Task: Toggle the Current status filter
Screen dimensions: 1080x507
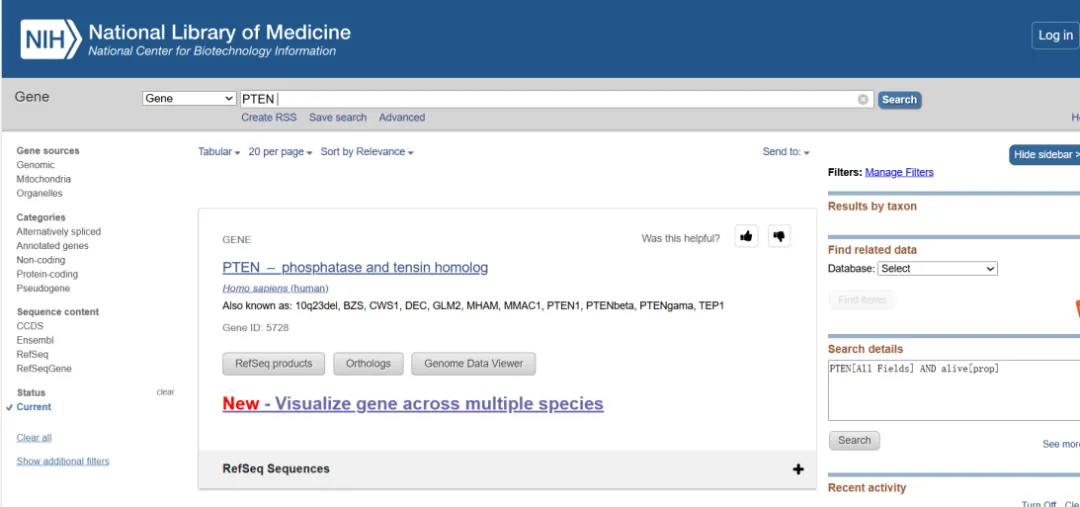Action: click(34, 407)
